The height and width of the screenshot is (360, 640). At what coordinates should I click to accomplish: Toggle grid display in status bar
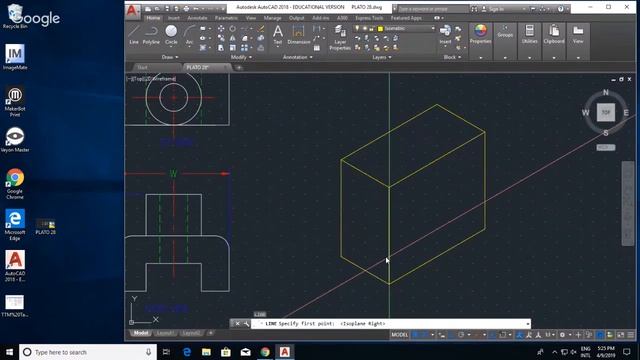[x=415, y=335]
